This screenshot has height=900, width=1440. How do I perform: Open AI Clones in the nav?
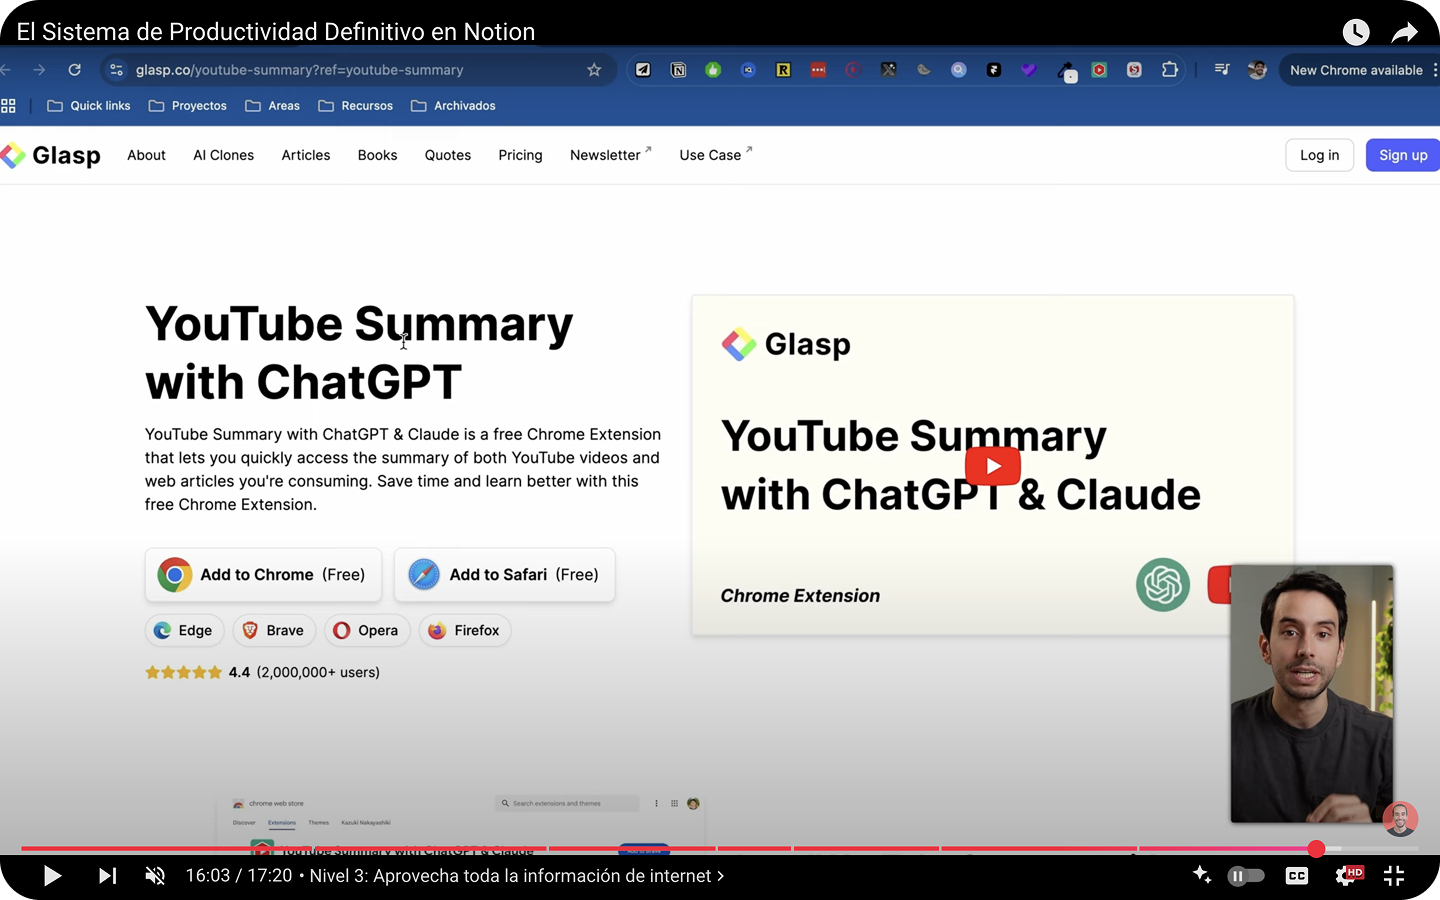223,155
